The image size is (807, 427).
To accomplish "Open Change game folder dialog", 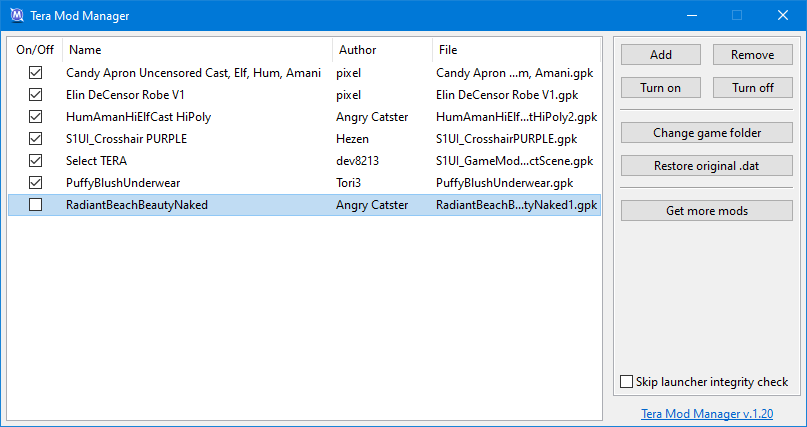I will click(x=707, y=133).
